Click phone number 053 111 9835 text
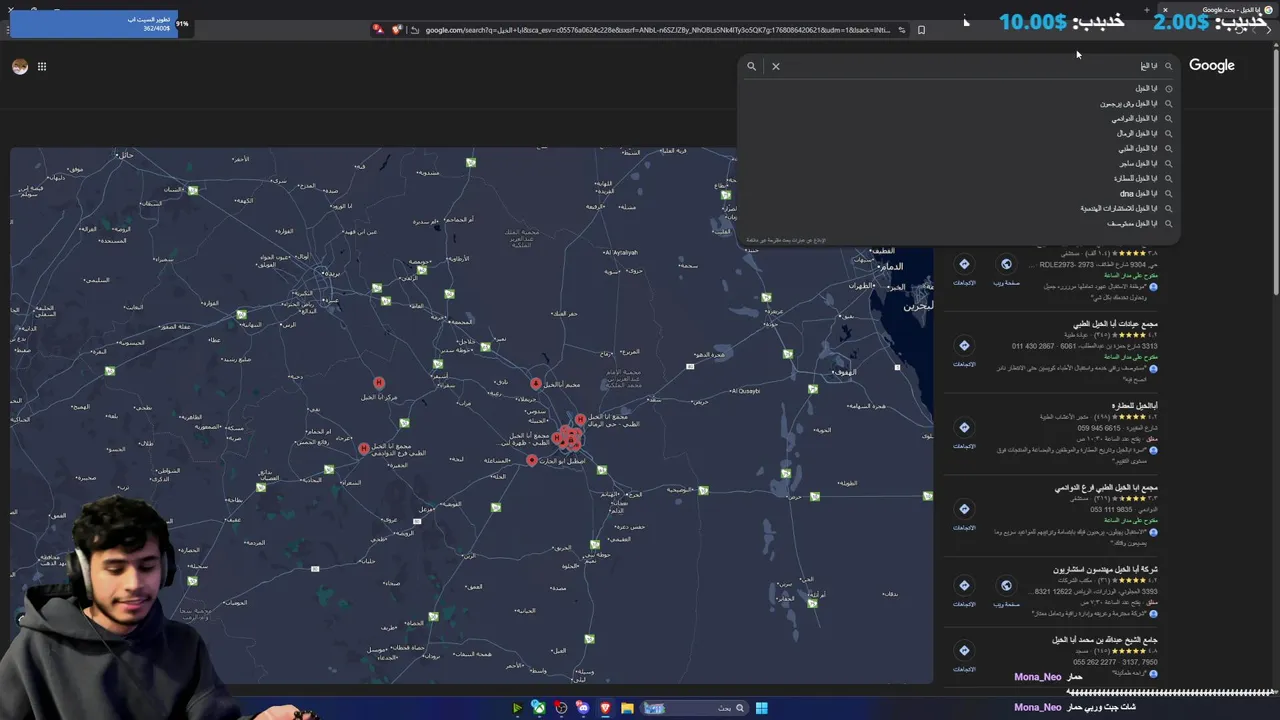The height and width of the screenshot is (720, 1280). point(1112,509)
